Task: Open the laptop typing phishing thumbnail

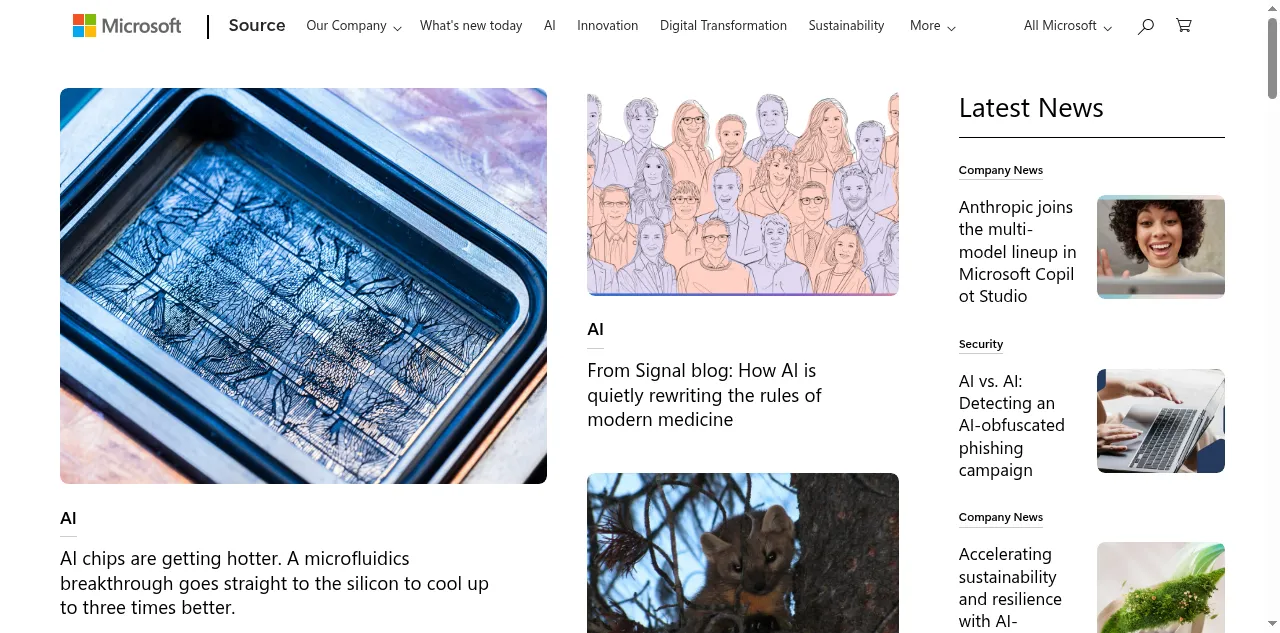Action: click(1161, 421)
